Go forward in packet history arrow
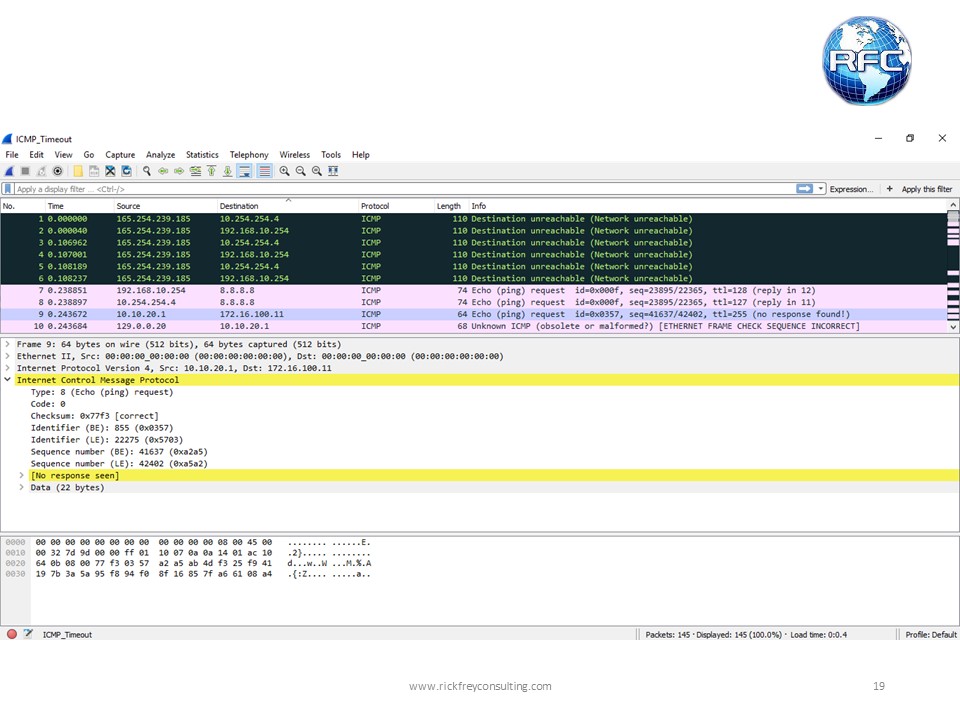 tap(179, 171)
